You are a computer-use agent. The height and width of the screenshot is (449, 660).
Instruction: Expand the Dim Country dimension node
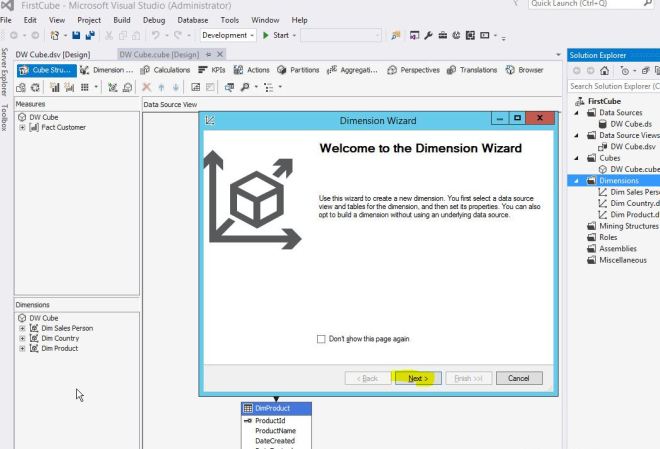pos(22,338)
